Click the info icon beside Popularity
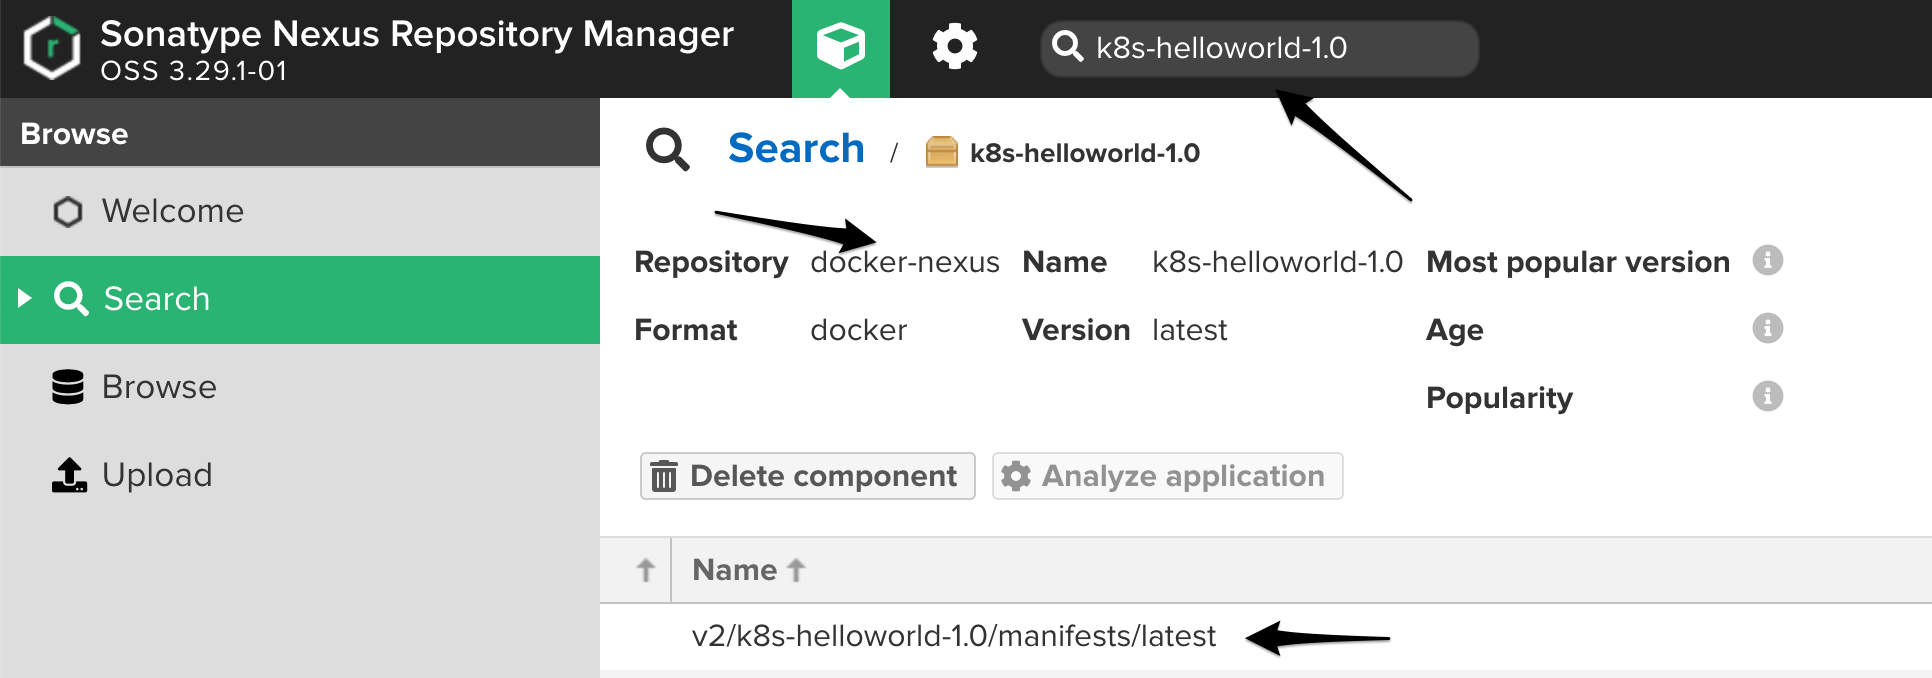This screenshot has height=678, width=1932. tap(1767, 397)
